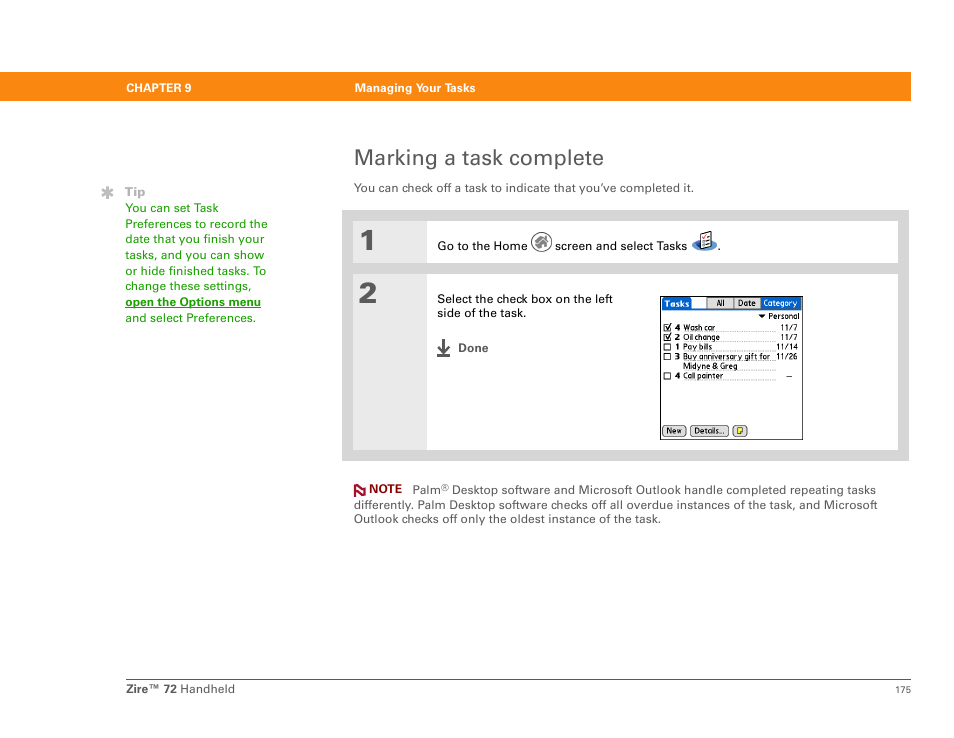This screenshot has width=954, height=738.
Task: Open the Personal category dropdown
Action: tap(779, 316)
